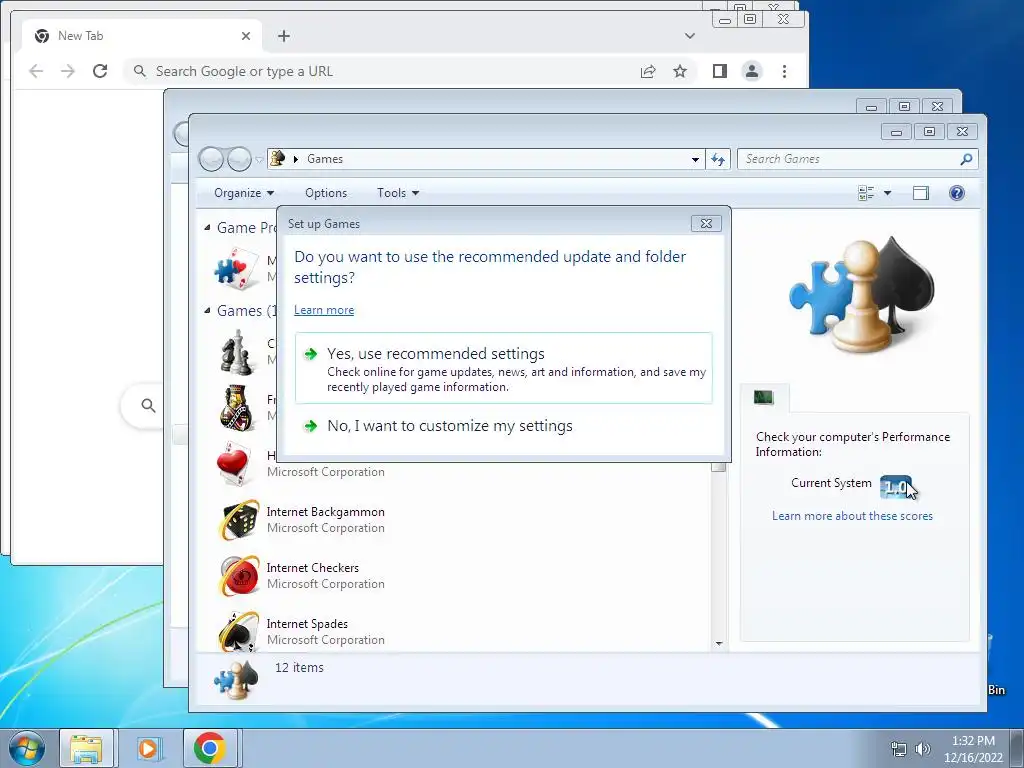Click the Current System 1.0 score badge

point(895,486)
